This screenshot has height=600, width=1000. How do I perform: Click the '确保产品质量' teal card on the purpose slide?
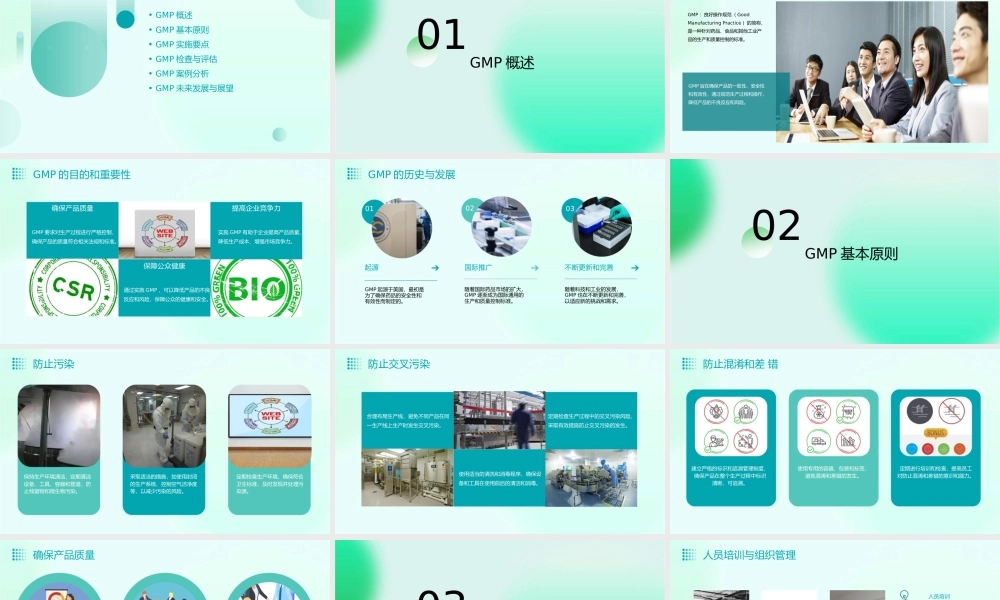72,230
